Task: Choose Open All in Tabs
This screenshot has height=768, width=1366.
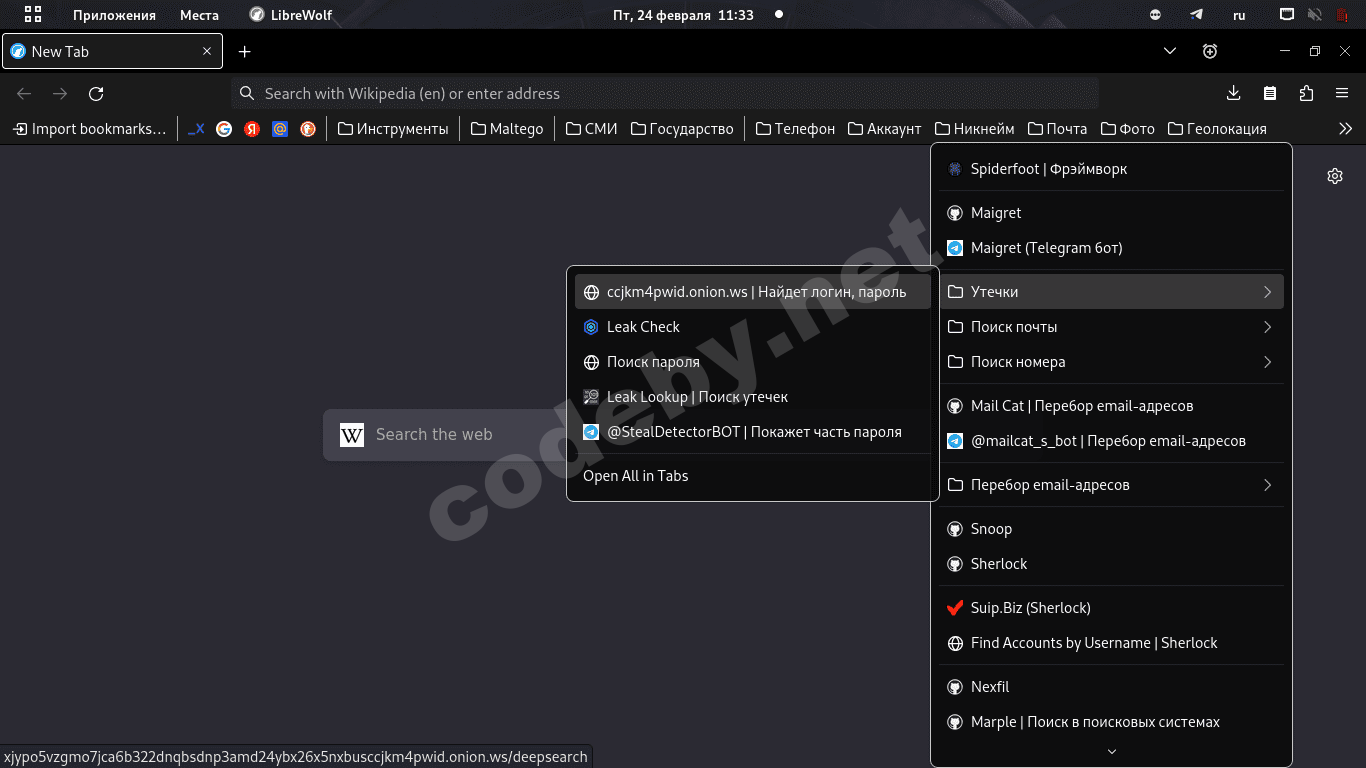Action: pyautogui.click(x=753, y=476)
